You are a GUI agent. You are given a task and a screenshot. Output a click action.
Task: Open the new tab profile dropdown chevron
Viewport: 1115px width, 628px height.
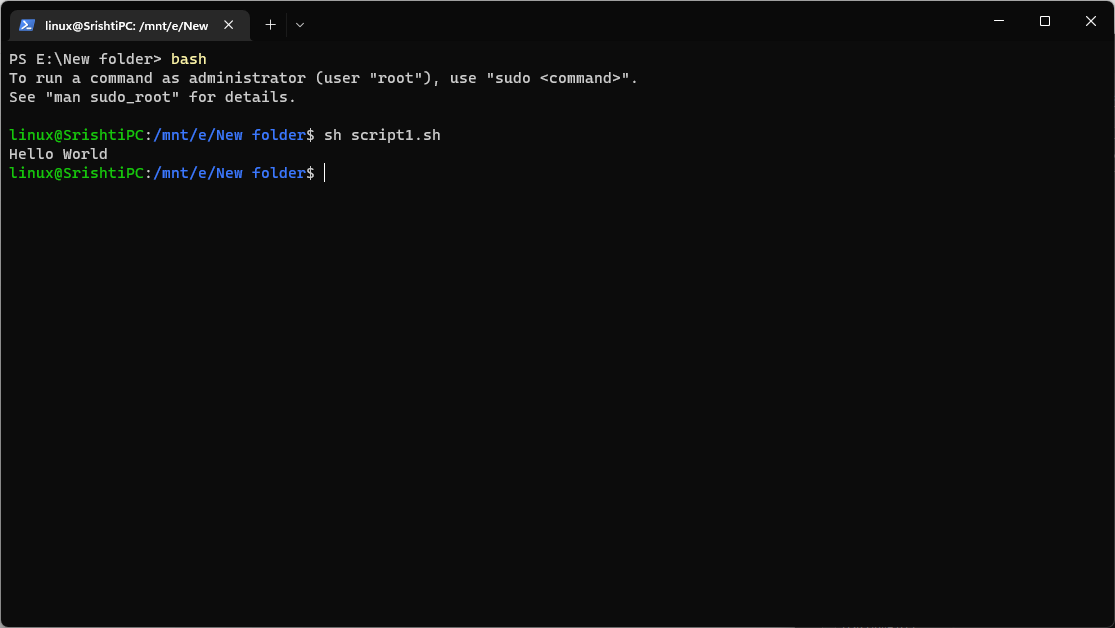pyautogui.click(x=298, y=25)
